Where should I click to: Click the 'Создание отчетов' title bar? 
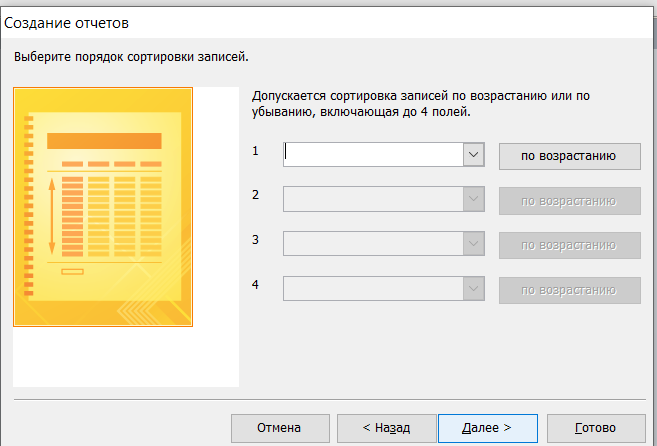pyautogui.click(x=300, y=20)
